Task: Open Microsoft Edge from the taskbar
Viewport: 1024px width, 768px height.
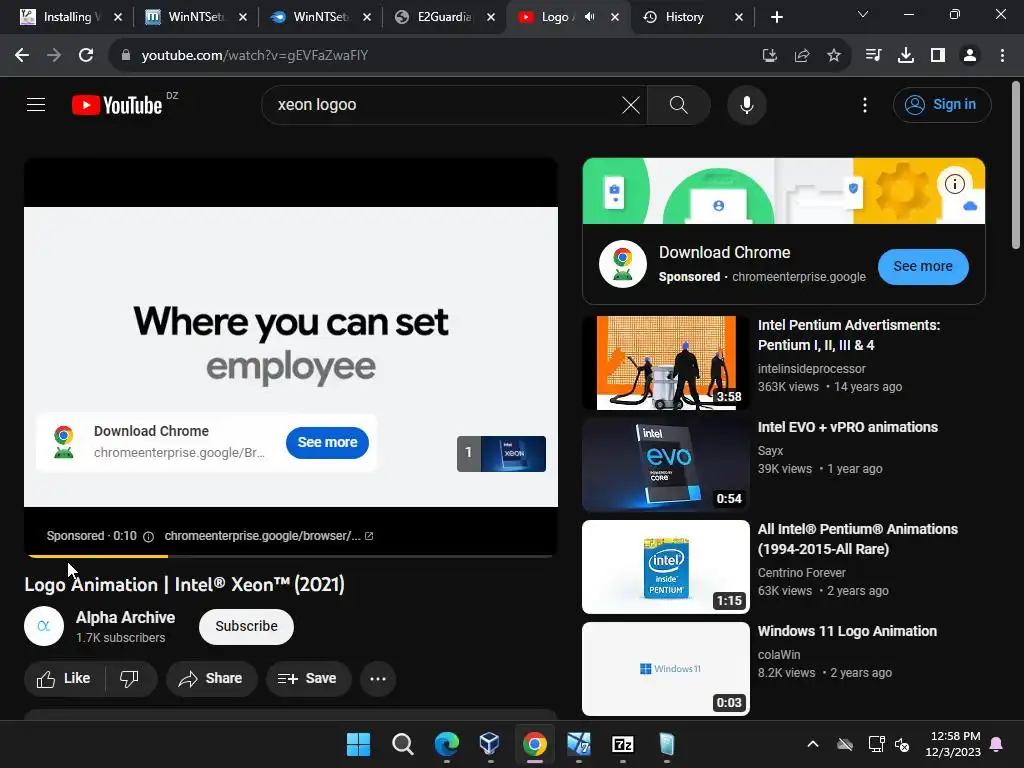Action: (447, 744)
